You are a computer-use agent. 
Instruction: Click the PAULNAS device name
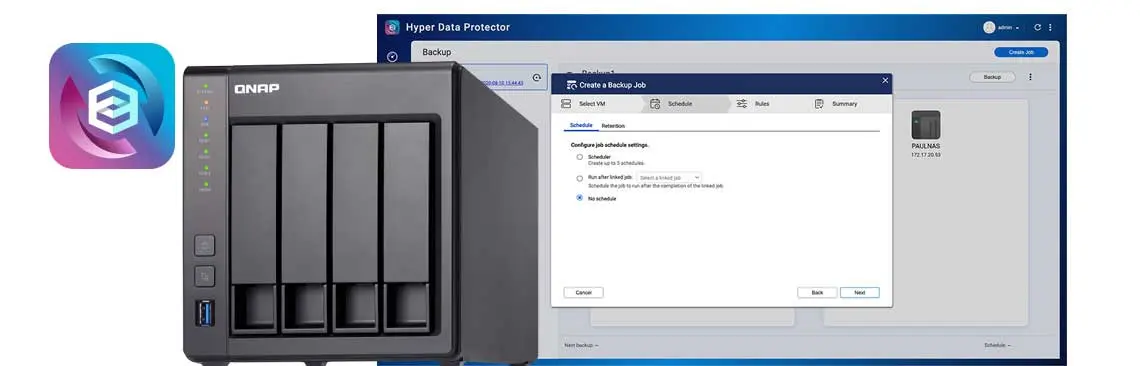[x=926, y=146]
